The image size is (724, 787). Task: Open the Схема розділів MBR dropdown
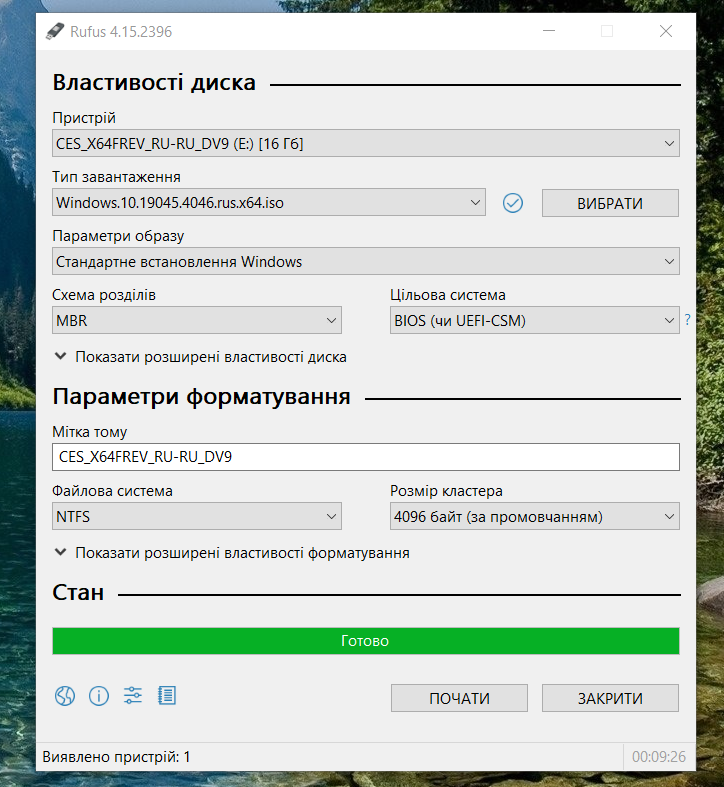point(197,320)
